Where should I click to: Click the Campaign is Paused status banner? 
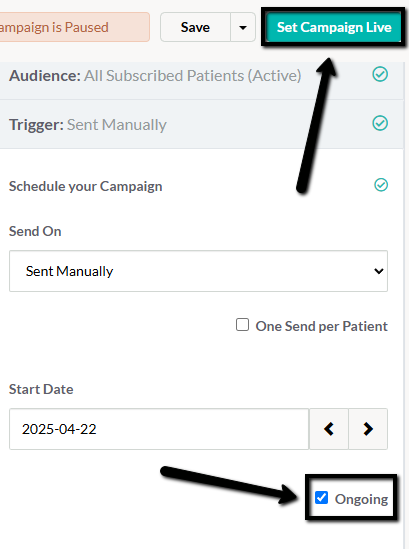(75, 27)
